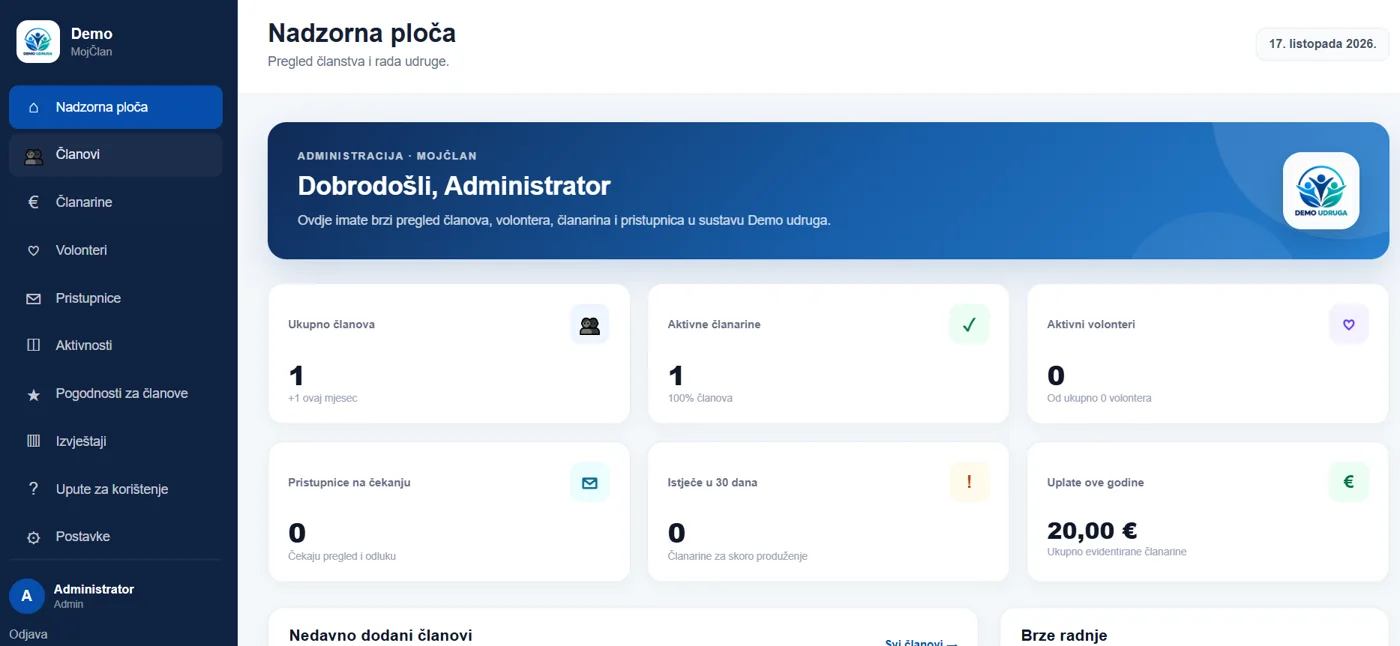This screenshot has height=646, width=1400.
Task: Click the 'Dobrodošli, Administrator' banner heading
Action: [454, 185]
